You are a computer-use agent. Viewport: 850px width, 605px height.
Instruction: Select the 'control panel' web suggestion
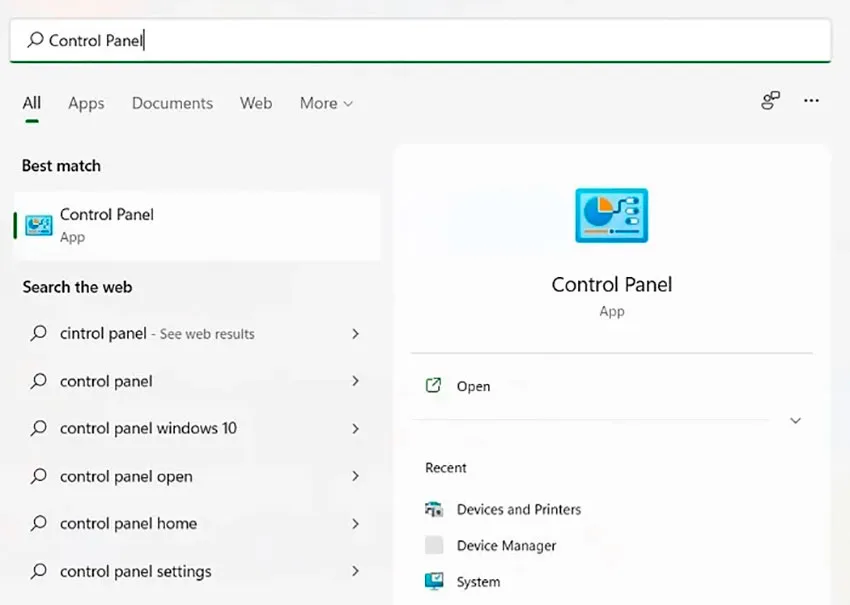pos(197,381)
